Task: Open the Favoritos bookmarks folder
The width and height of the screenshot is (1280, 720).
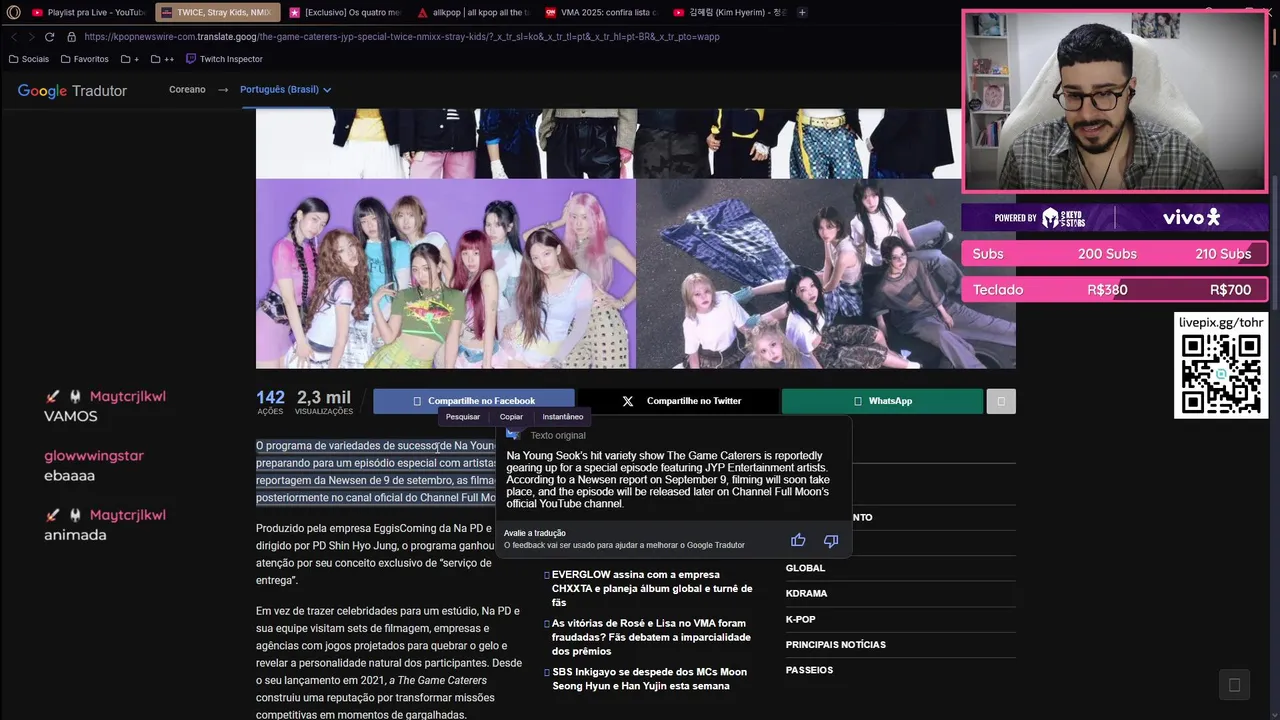Action: click(85, 59)
